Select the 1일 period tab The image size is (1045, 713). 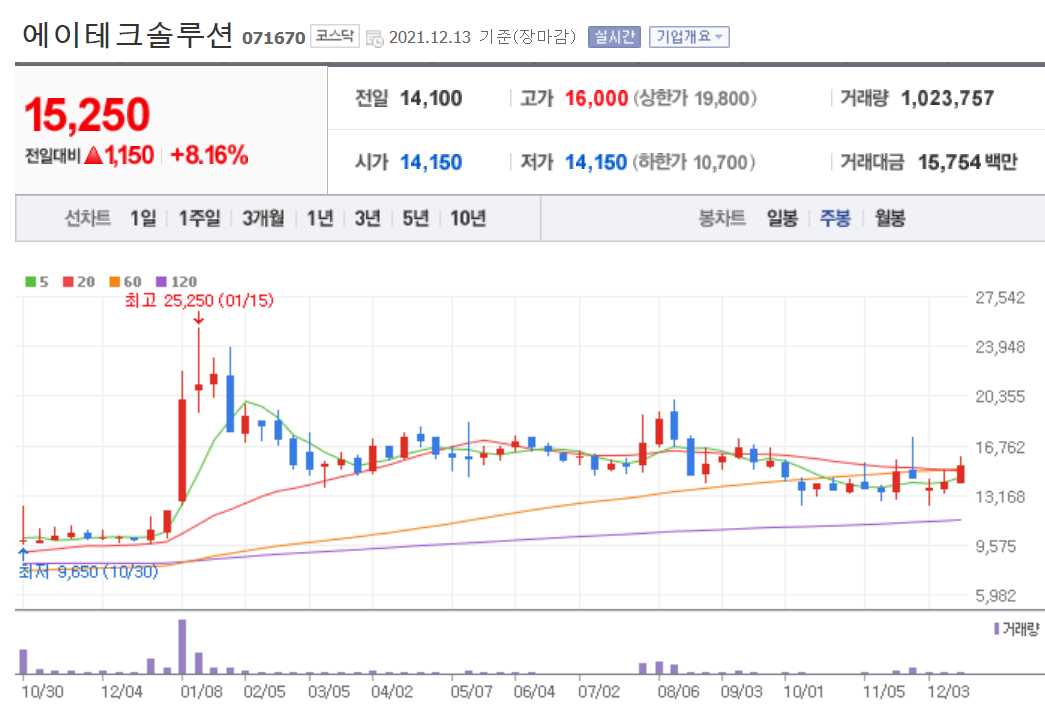141,217
